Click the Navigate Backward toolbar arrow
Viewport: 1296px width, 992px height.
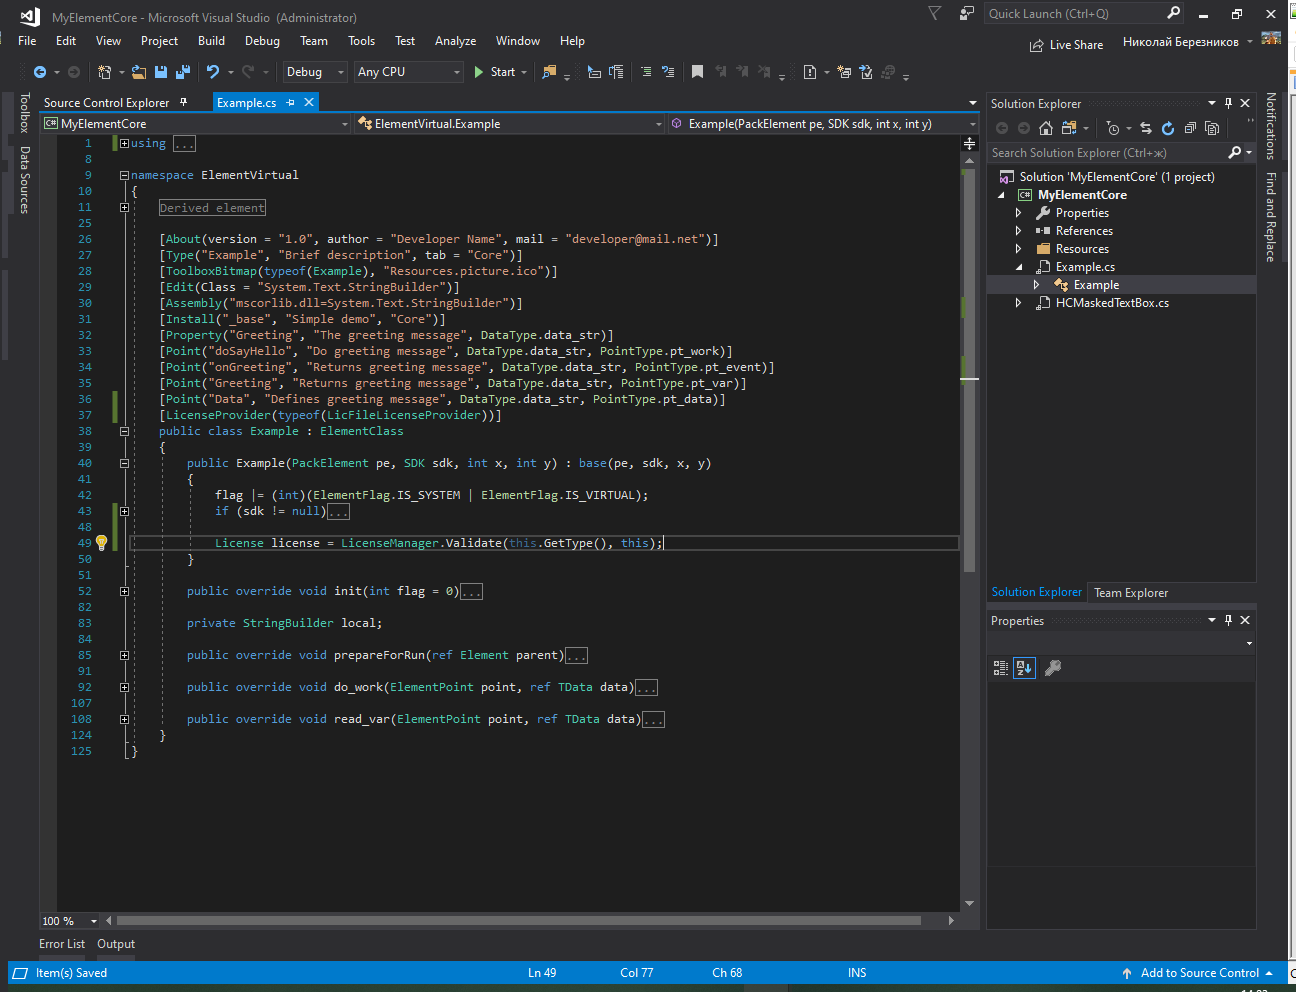pos(40,72)
